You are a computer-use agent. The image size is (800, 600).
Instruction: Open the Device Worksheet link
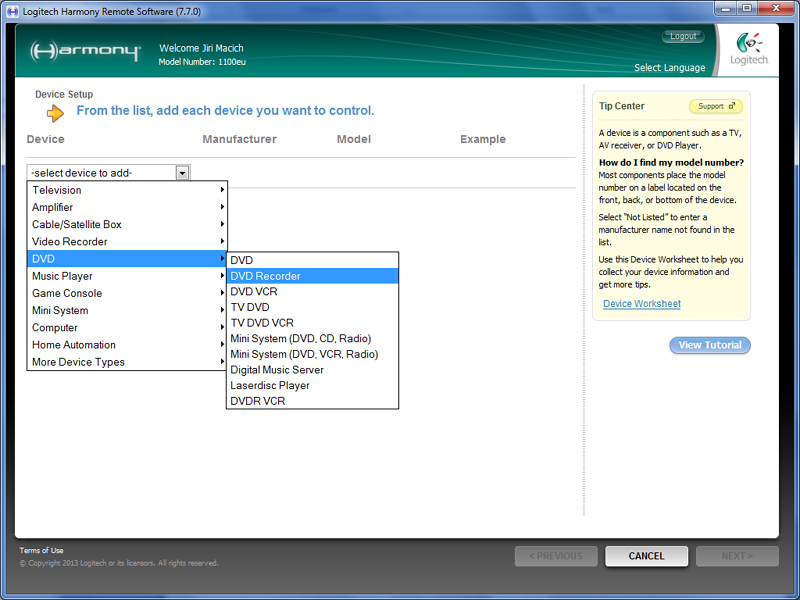tap(641, 304)
